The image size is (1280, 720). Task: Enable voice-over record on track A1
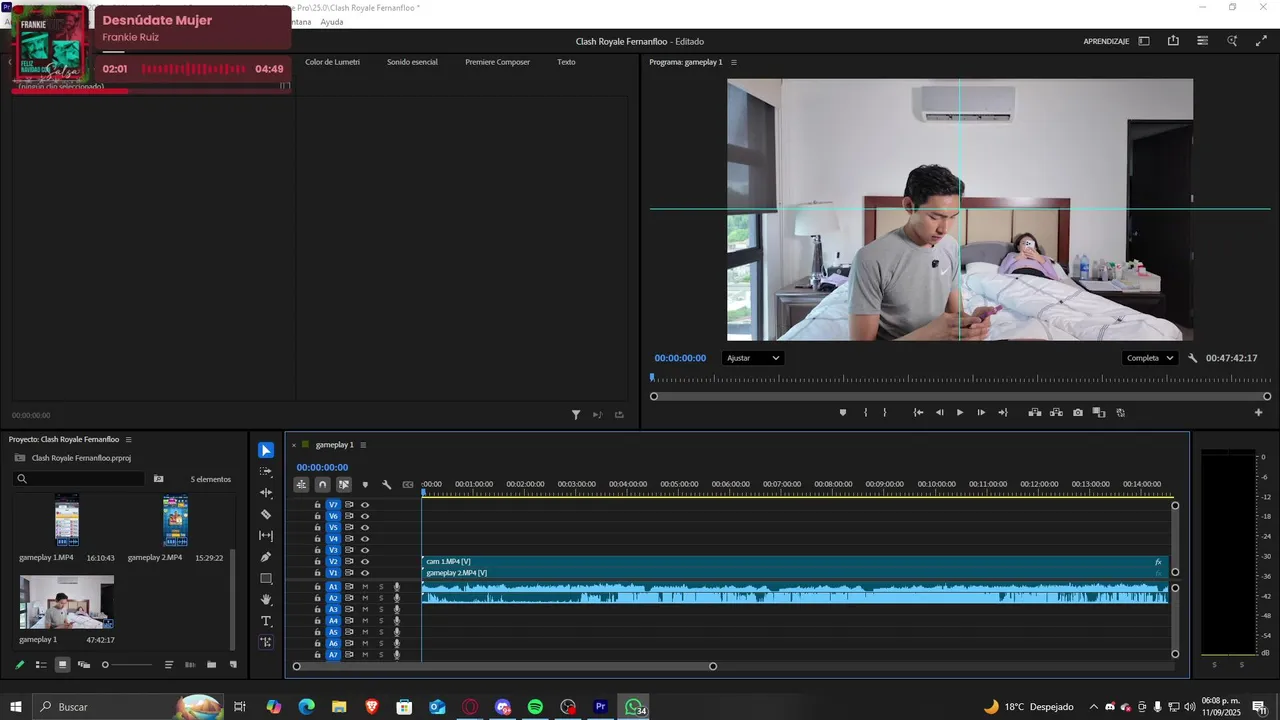[397, 587]
